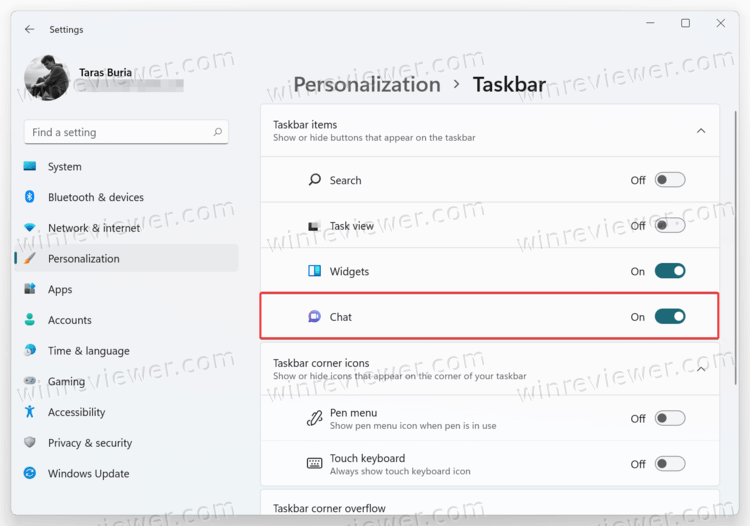
Task: Open Accessibility settings category
Action: click(126, 412)
